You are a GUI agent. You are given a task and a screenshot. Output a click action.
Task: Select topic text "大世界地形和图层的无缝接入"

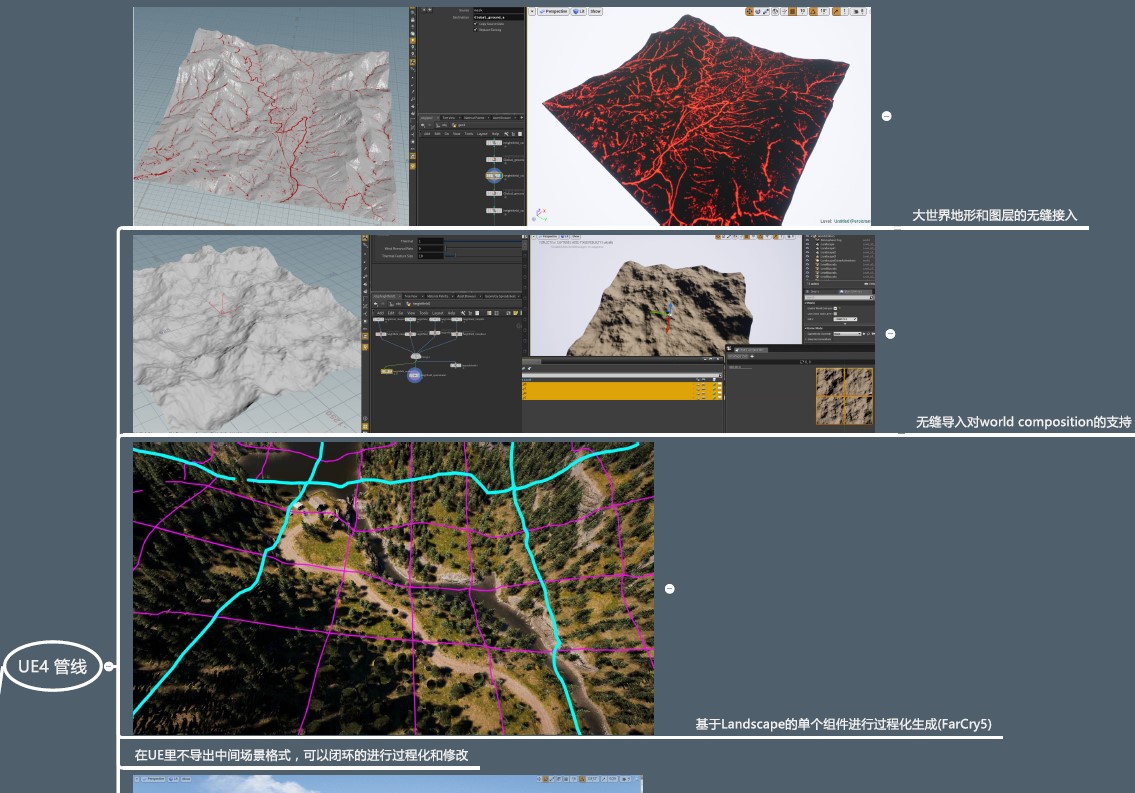[995, 215]
